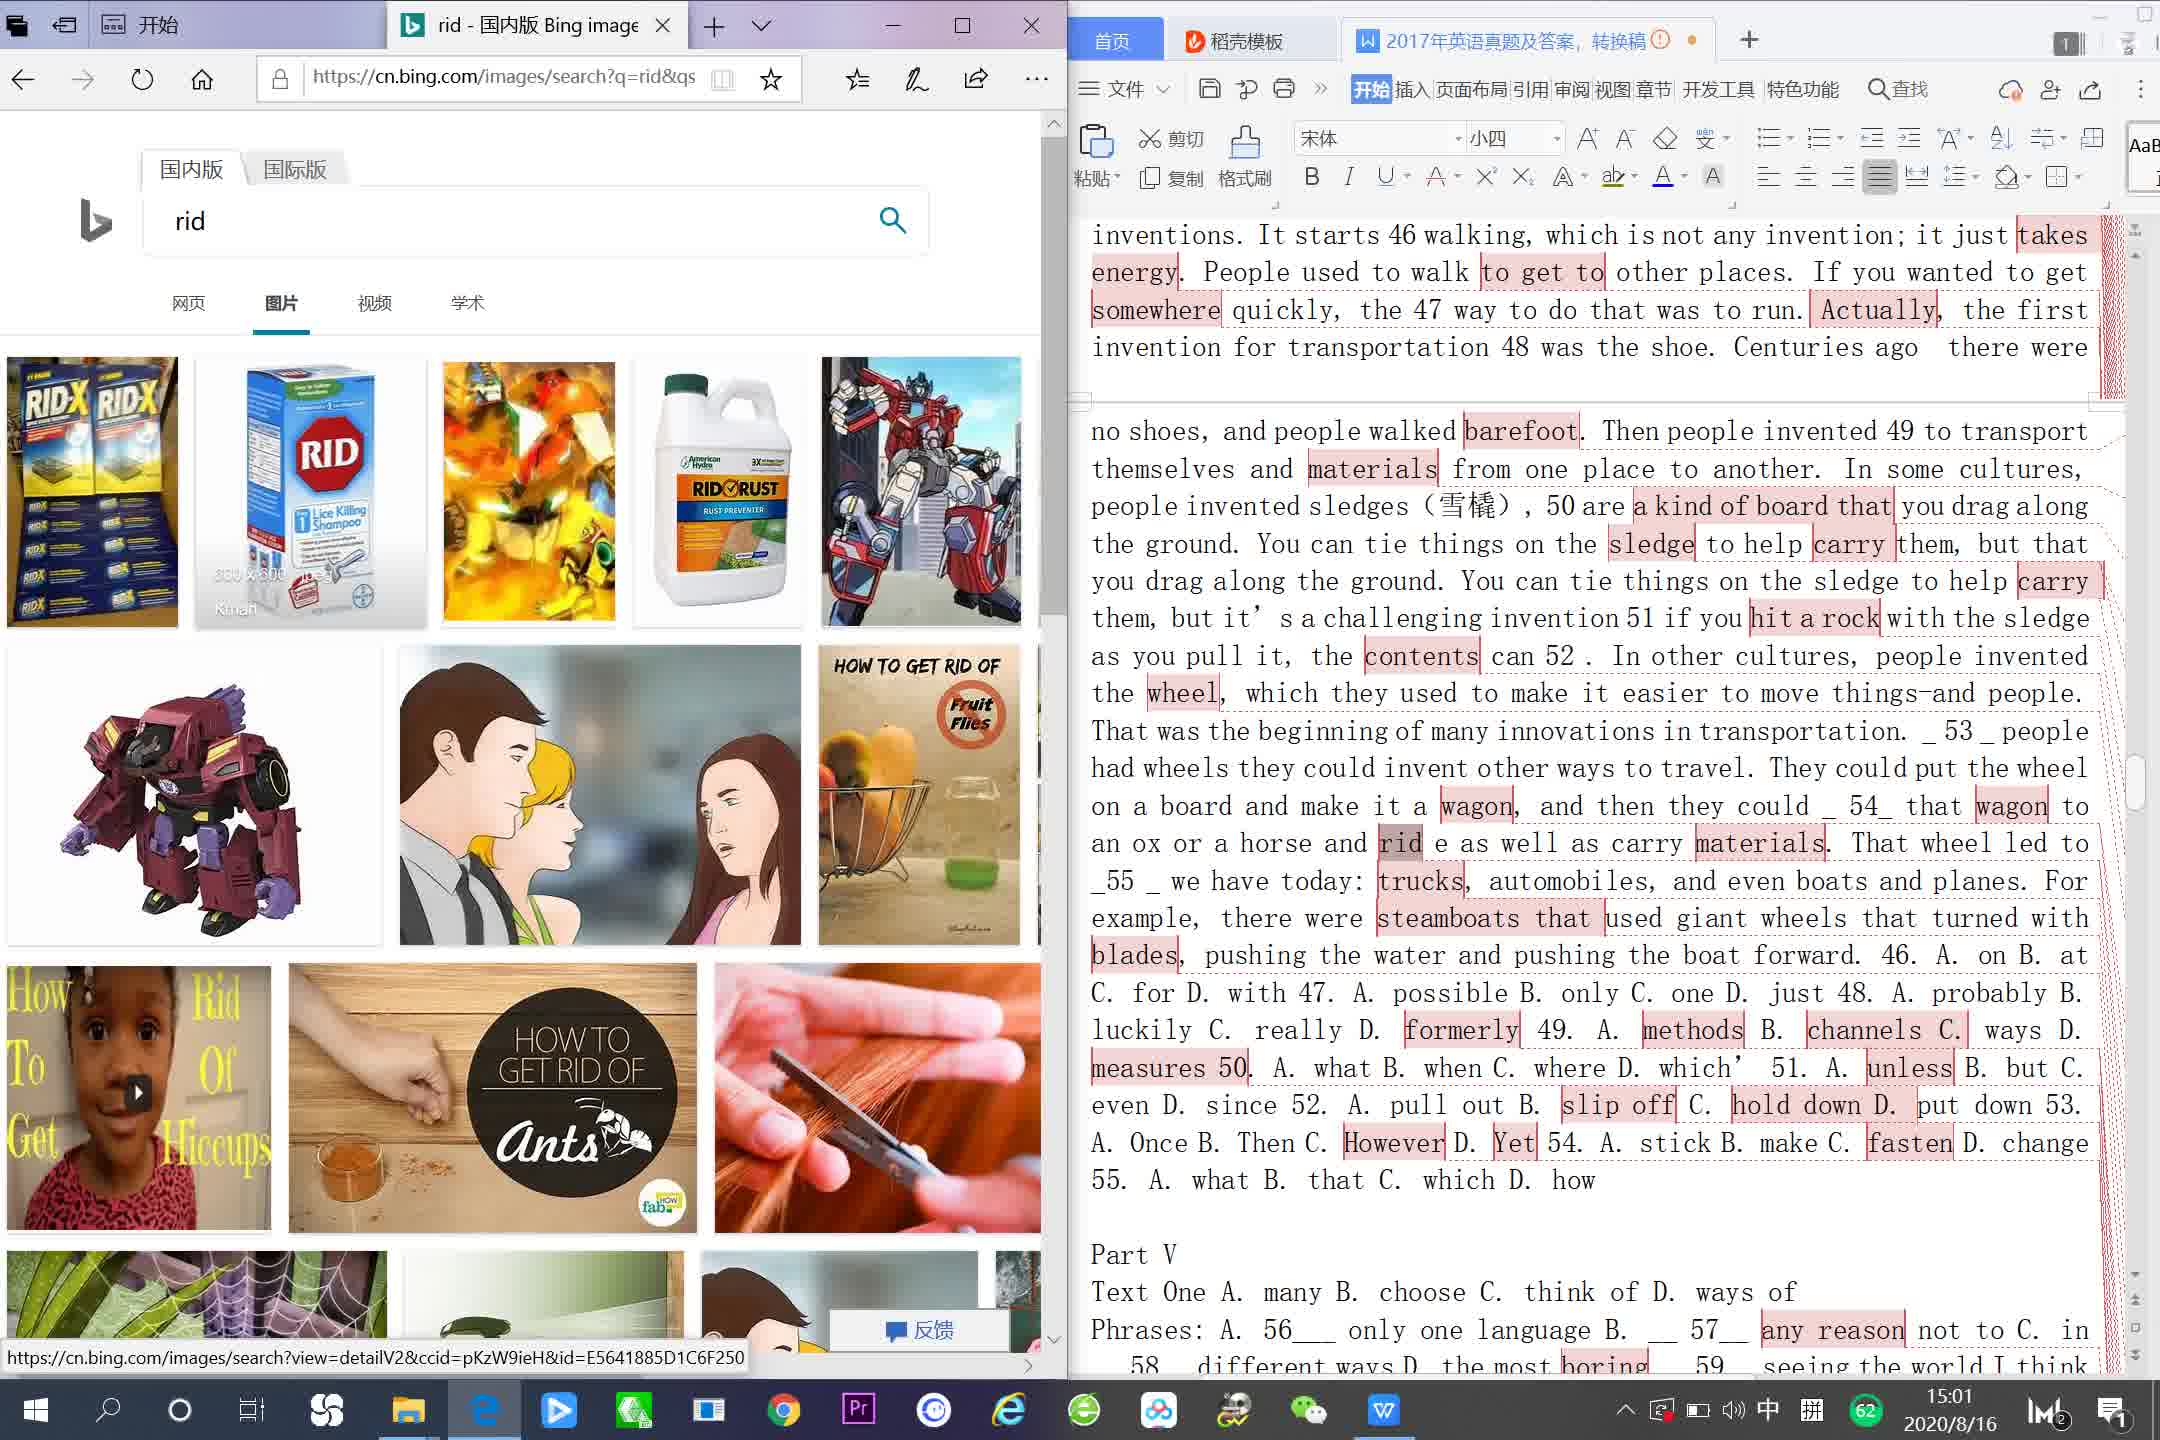Toggle bold formatting in WPS
This screenshot has height=1440, width=2160.
pyautogui.click(x=1312, y=177)
